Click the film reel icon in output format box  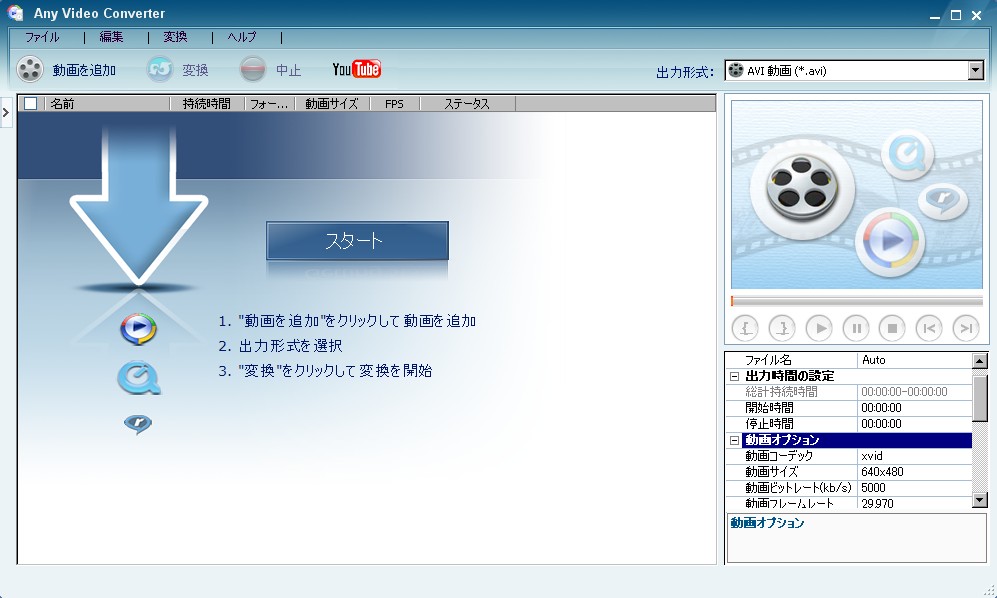pos(736,70)
